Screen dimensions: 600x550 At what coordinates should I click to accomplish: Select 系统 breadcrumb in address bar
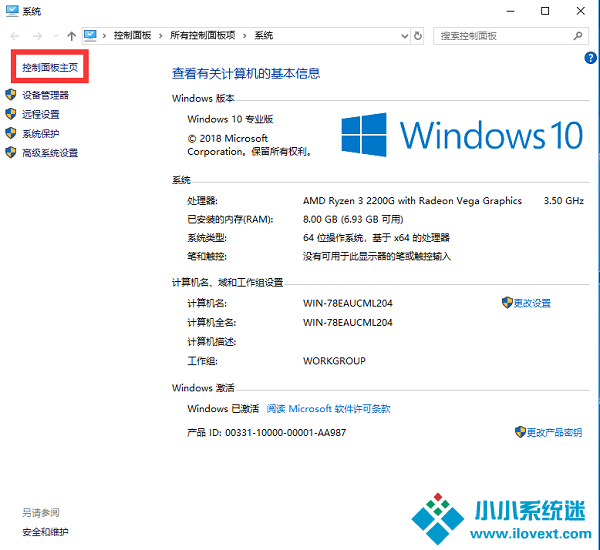pos(264,36)
